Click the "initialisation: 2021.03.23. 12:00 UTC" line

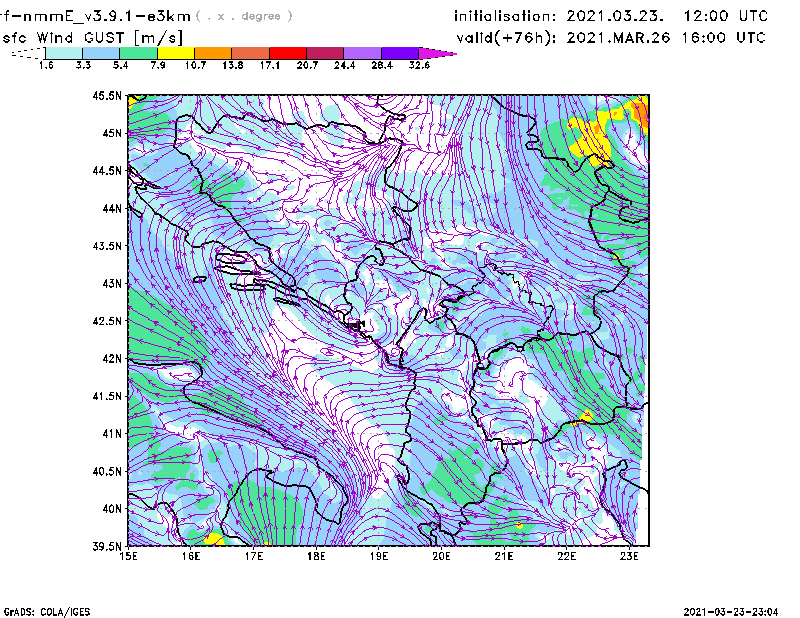click(x=611, y=16)
